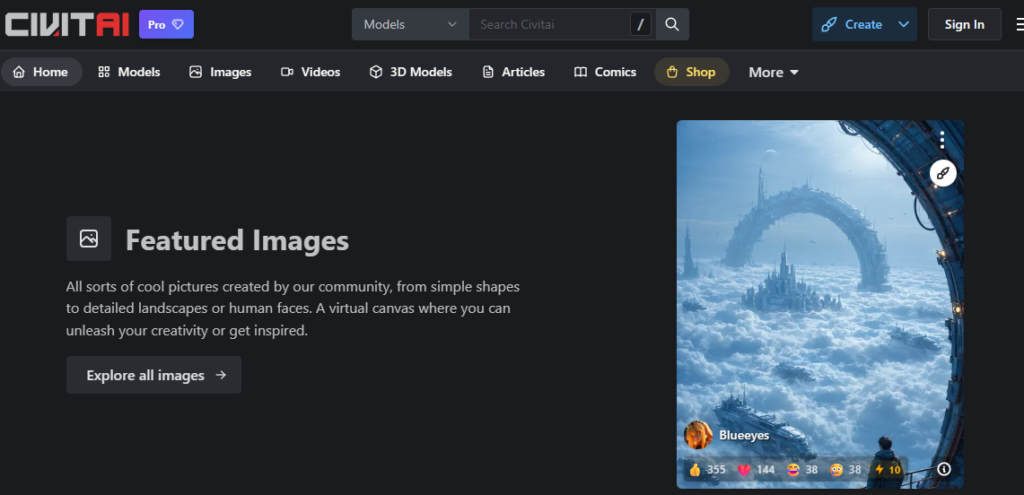Go to the Home tab

pyautogui.click(x=41, y=72)
